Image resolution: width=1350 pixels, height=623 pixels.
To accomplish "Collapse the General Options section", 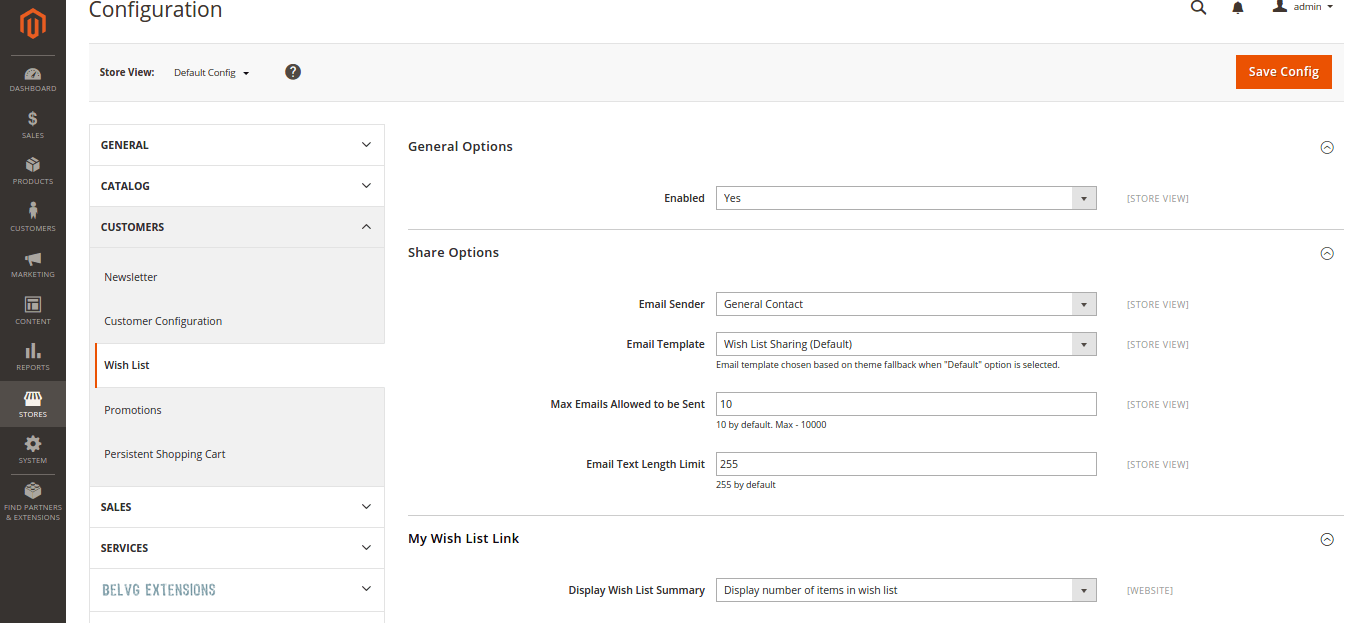I will (1327, 147).
